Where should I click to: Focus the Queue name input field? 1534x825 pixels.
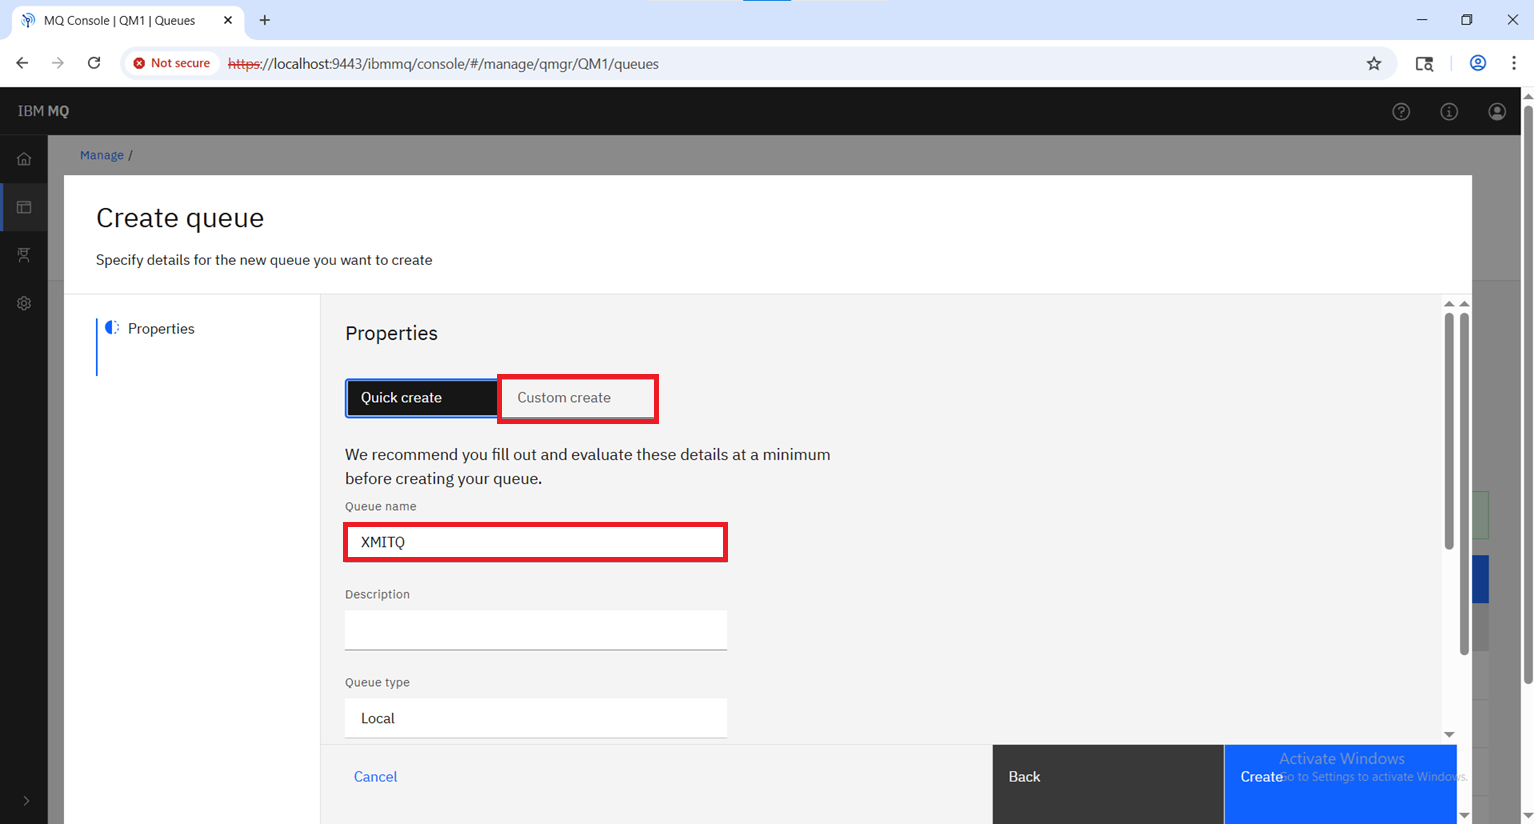click(x=536, y=542)
